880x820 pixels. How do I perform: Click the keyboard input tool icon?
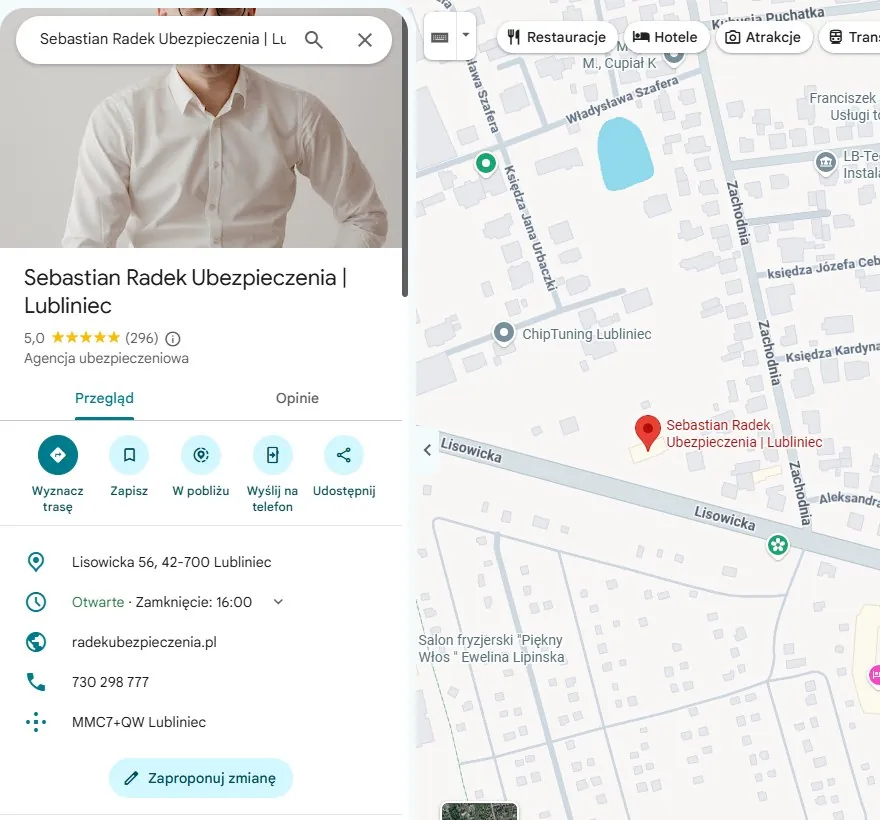[439, 37]
